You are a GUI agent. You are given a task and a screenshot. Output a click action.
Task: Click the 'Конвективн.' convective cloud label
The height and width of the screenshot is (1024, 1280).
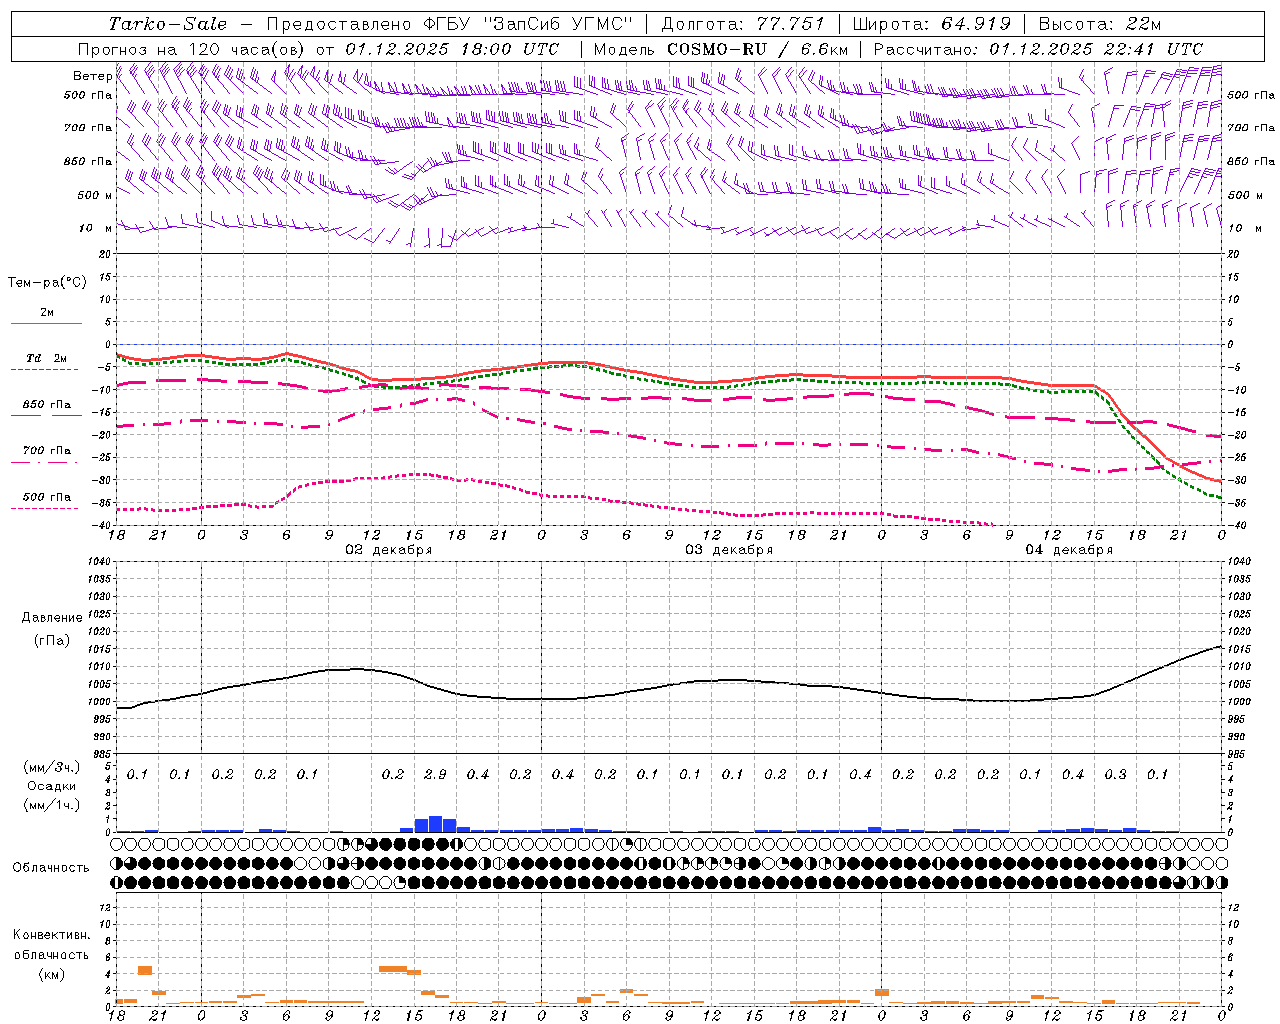click(51, 935)
